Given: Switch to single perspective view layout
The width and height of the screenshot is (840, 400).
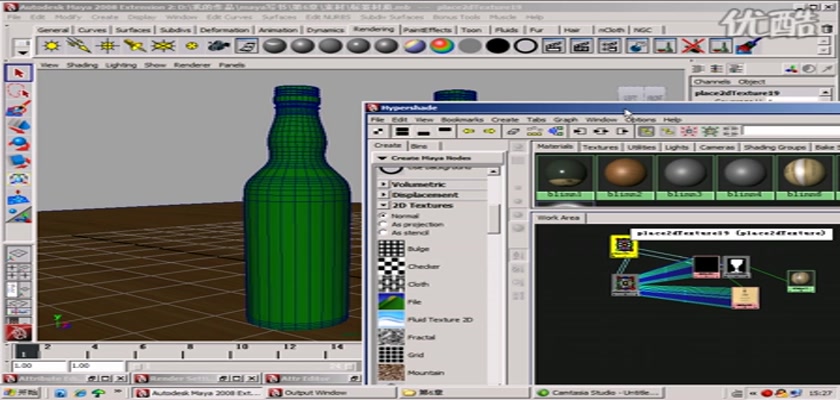Looking at the screenshot, I should pyautogui.click(x=19, y=253).
